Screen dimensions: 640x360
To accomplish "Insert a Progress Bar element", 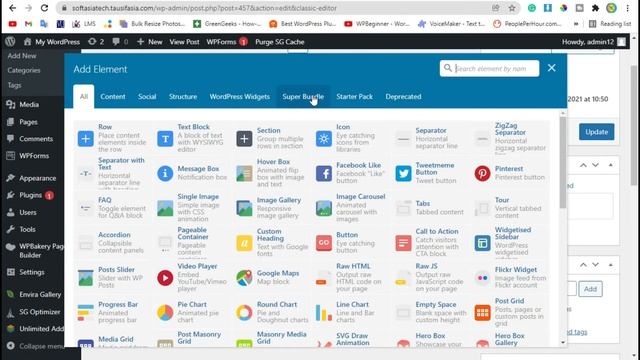I will pos(112,312).
